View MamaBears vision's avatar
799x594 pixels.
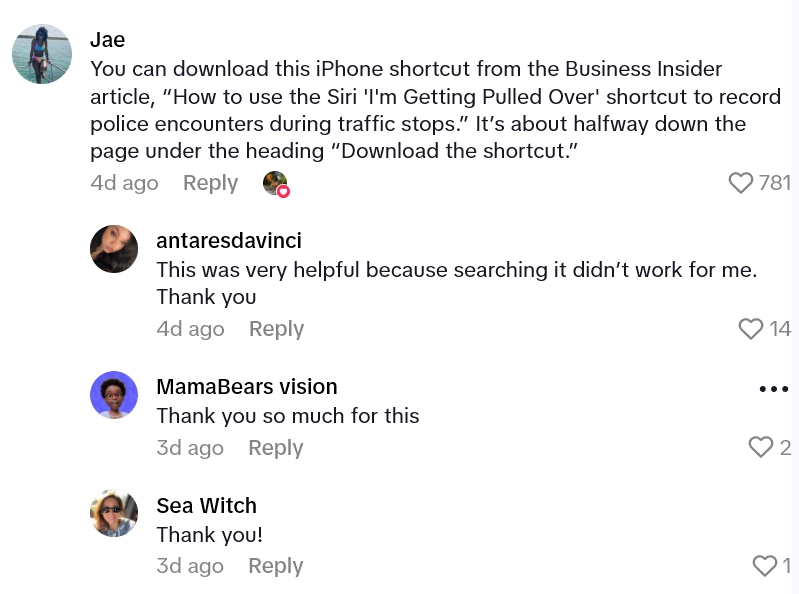click(114, 395)
